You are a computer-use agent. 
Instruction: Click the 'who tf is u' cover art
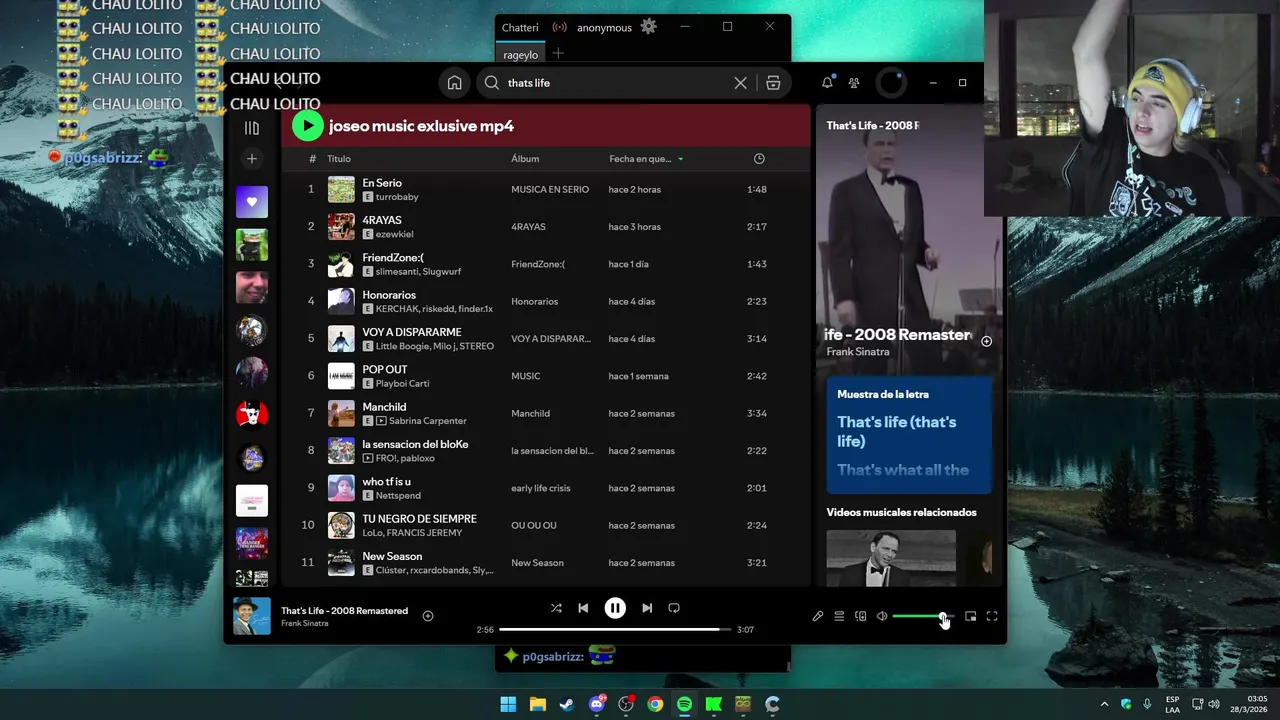coord(341,488)
